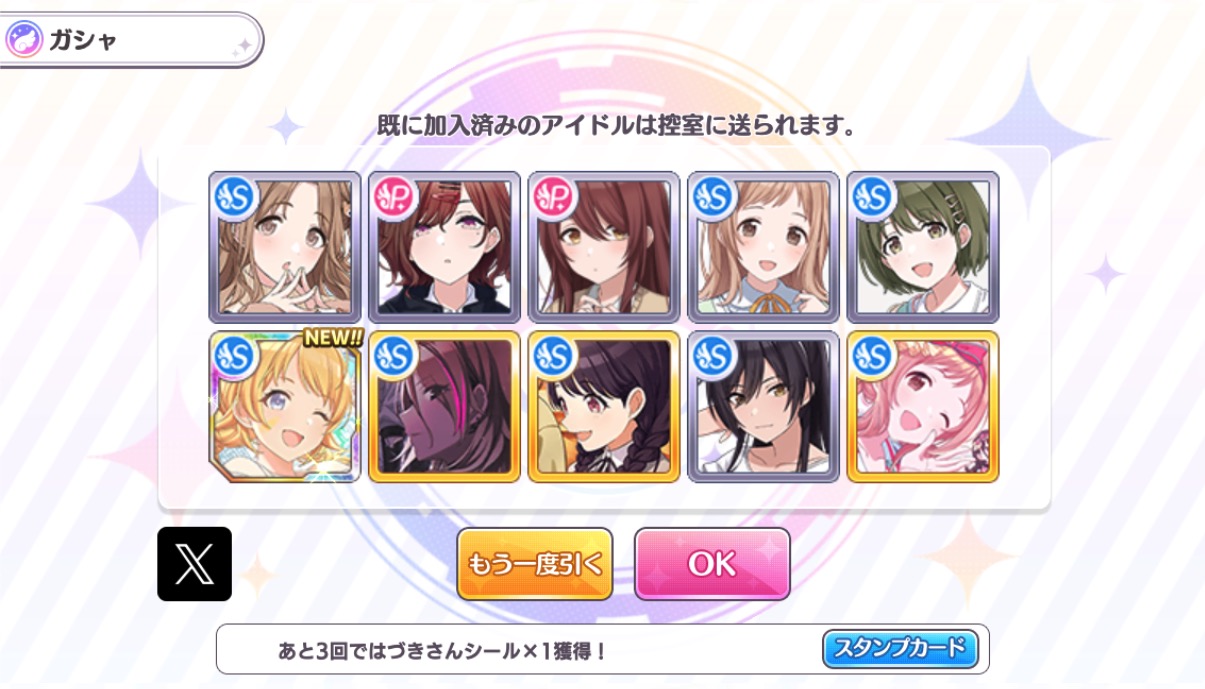Viewport: 1205px width, 689px height.
Task: Select the dark silhouette card with pink streak
Action: coord(444,407)
